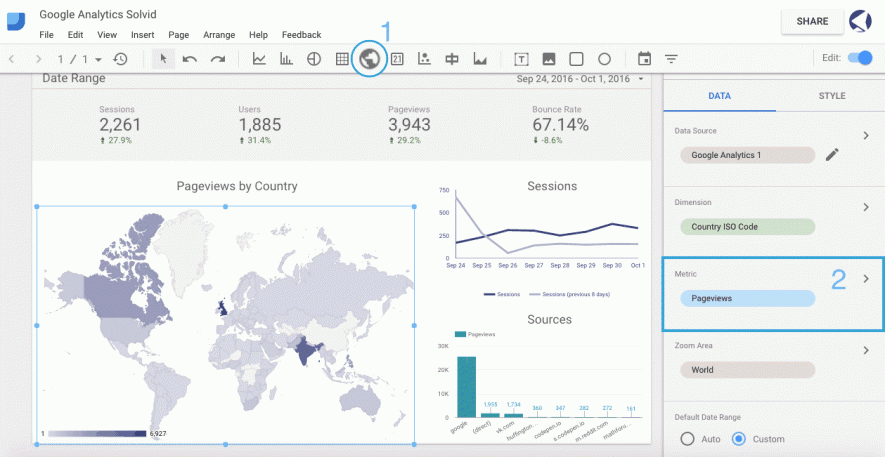Screen dimensions: 885x457
Task: Insert a geo map chart
Action: coord(369,59)
